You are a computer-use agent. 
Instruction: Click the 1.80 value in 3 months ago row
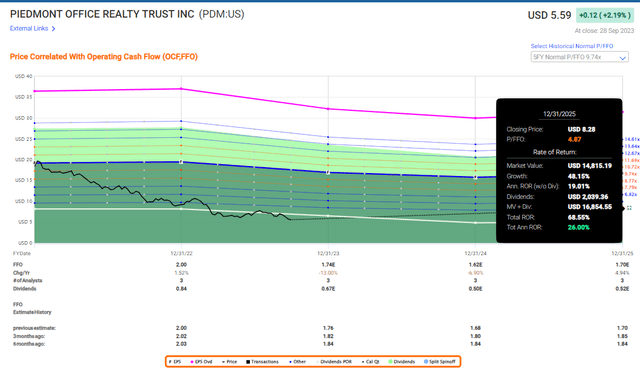click(x=475, y=336)
